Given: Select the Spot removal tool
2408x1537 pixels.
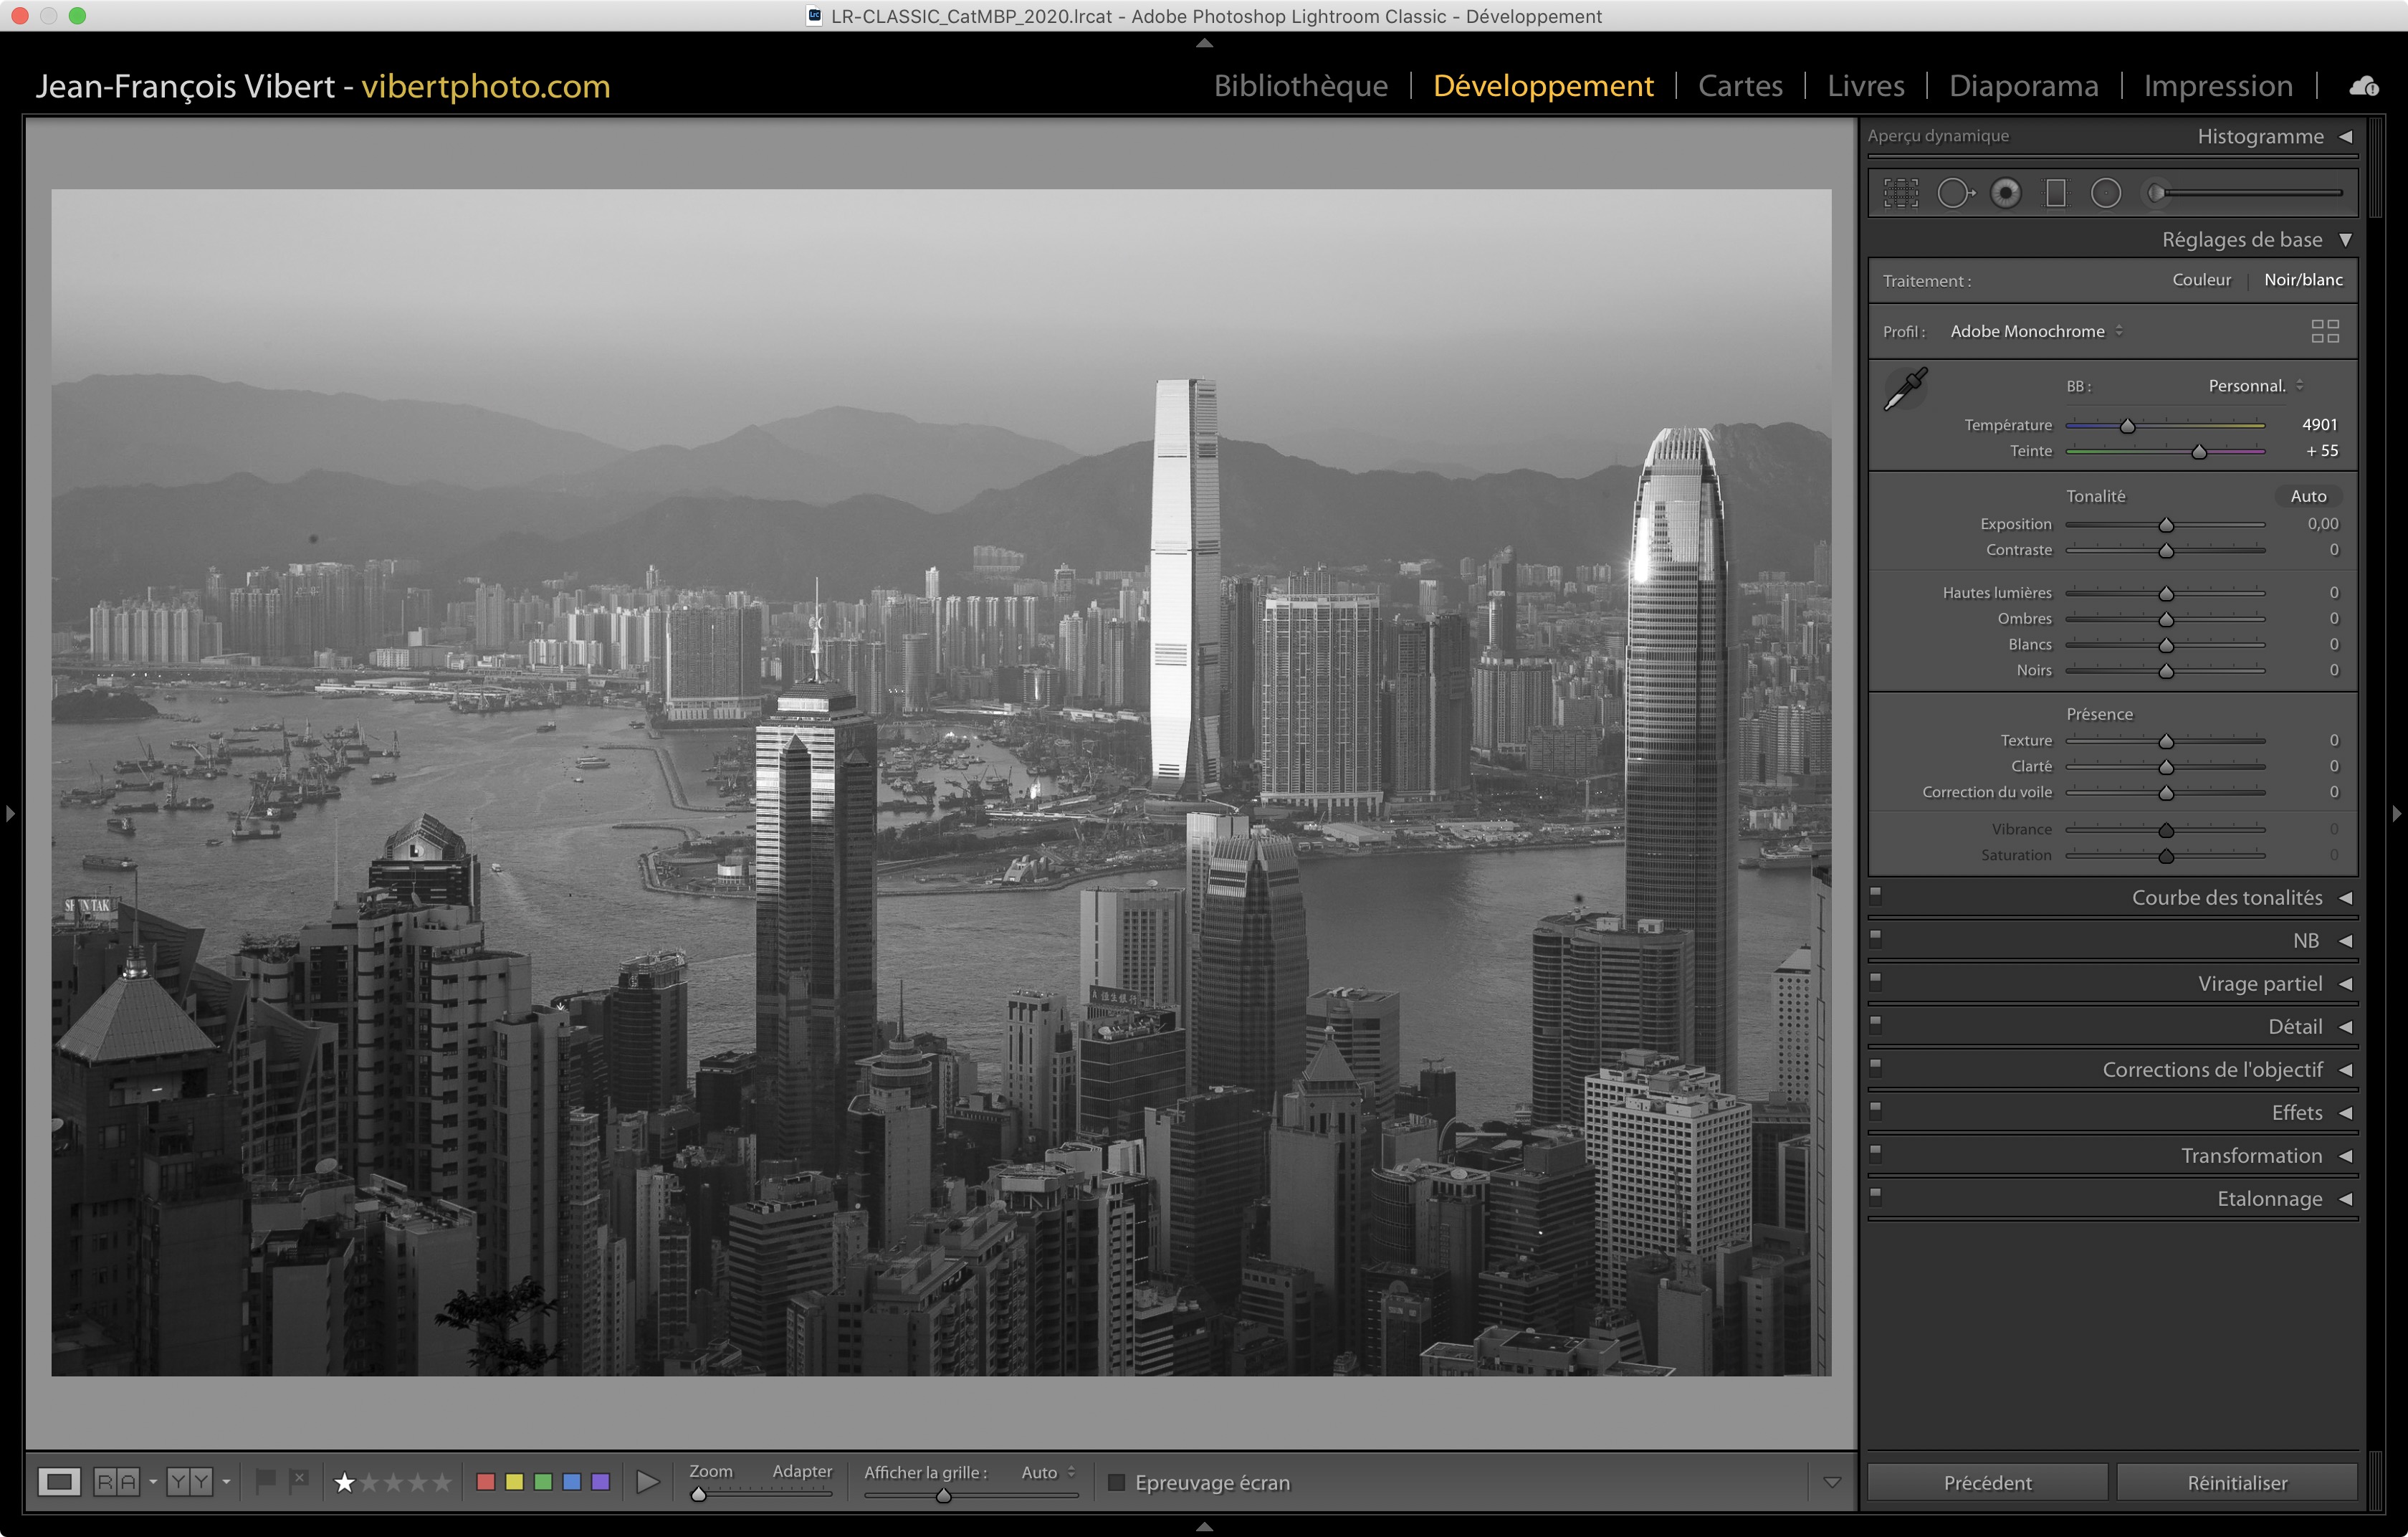Looking at the screenshot, I should point(1954,193).
